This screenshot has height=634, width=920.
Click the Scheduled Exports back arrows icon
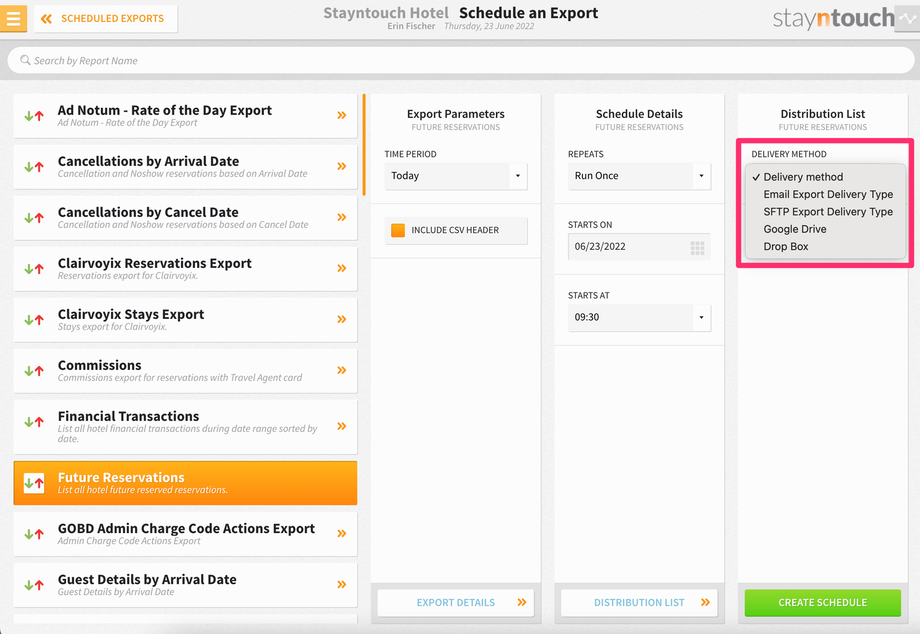(46, 19)
